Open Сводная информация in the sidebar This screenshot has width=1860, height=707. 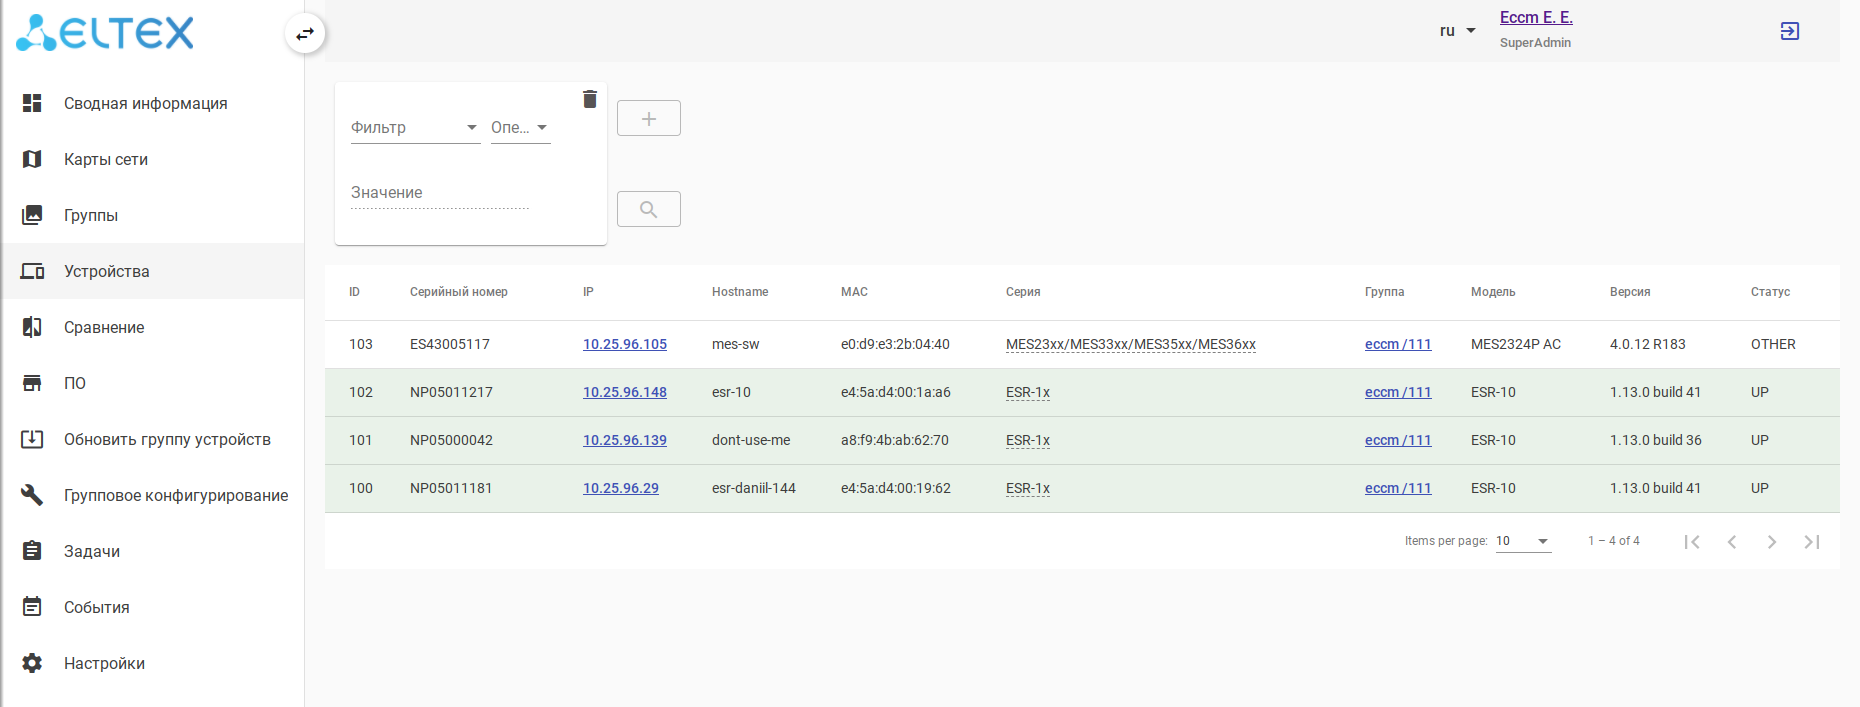coord(145,103)
